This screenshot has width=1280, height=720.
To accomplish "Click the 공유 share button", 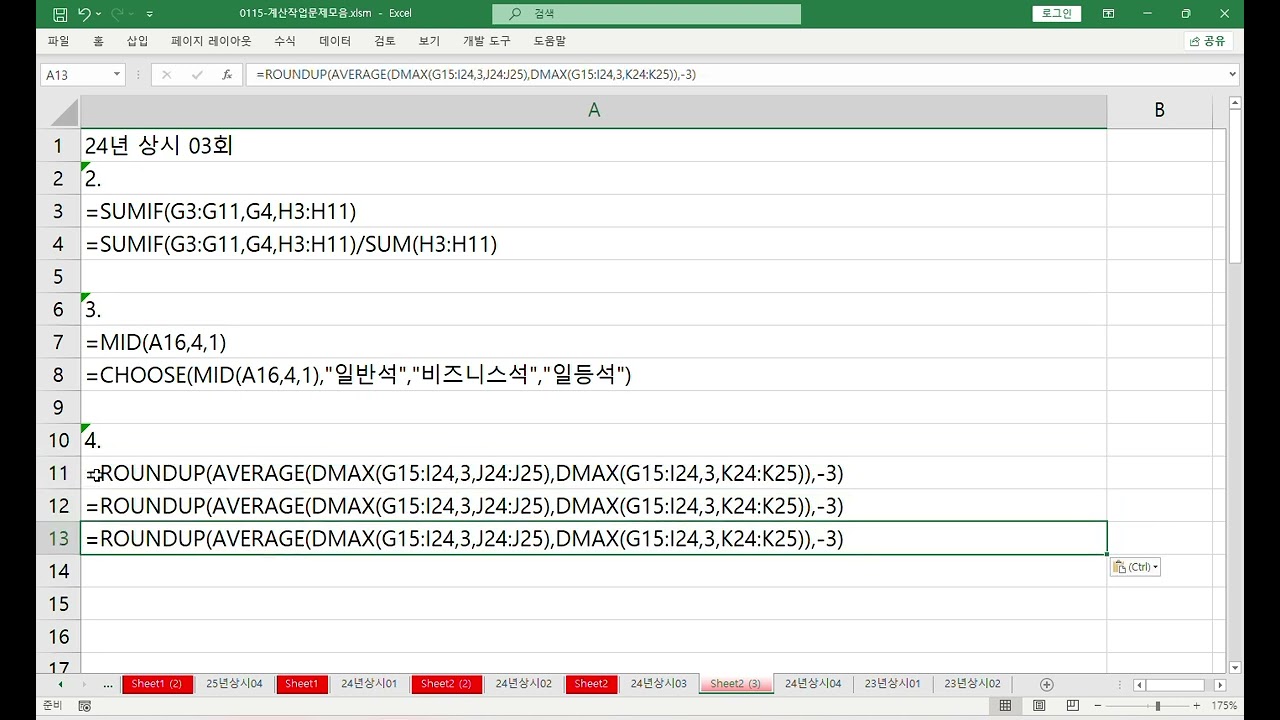I will point(1207,41).
